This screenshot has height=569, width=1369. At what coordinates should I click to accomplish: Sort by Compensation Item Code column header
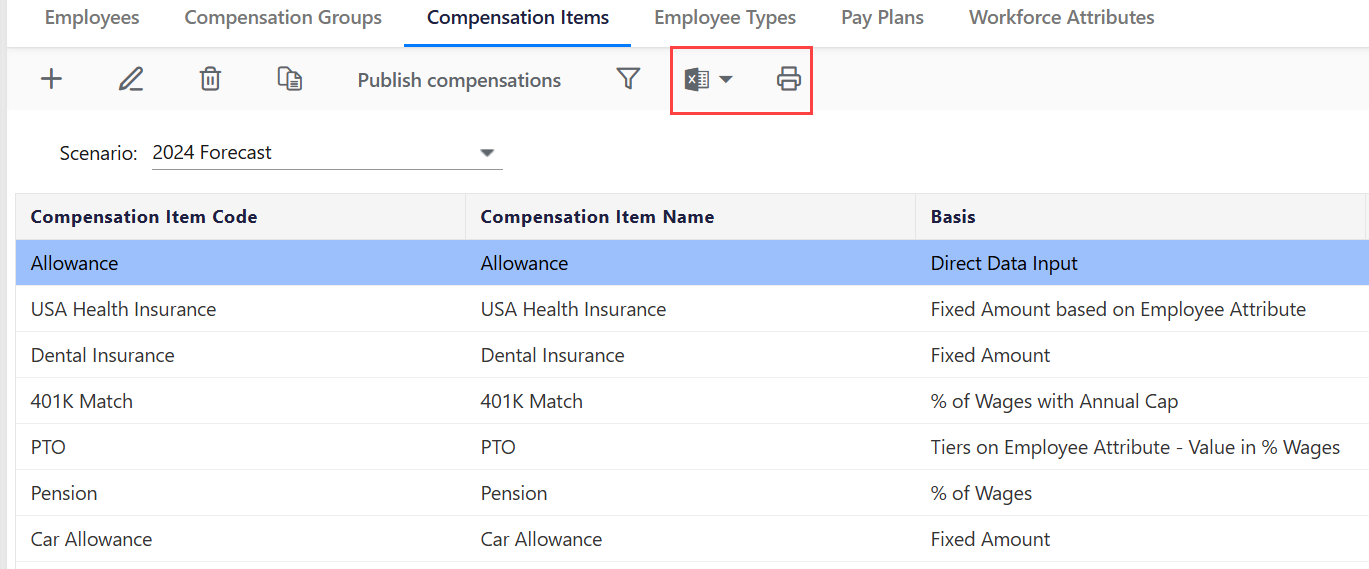tap(144, 217)
